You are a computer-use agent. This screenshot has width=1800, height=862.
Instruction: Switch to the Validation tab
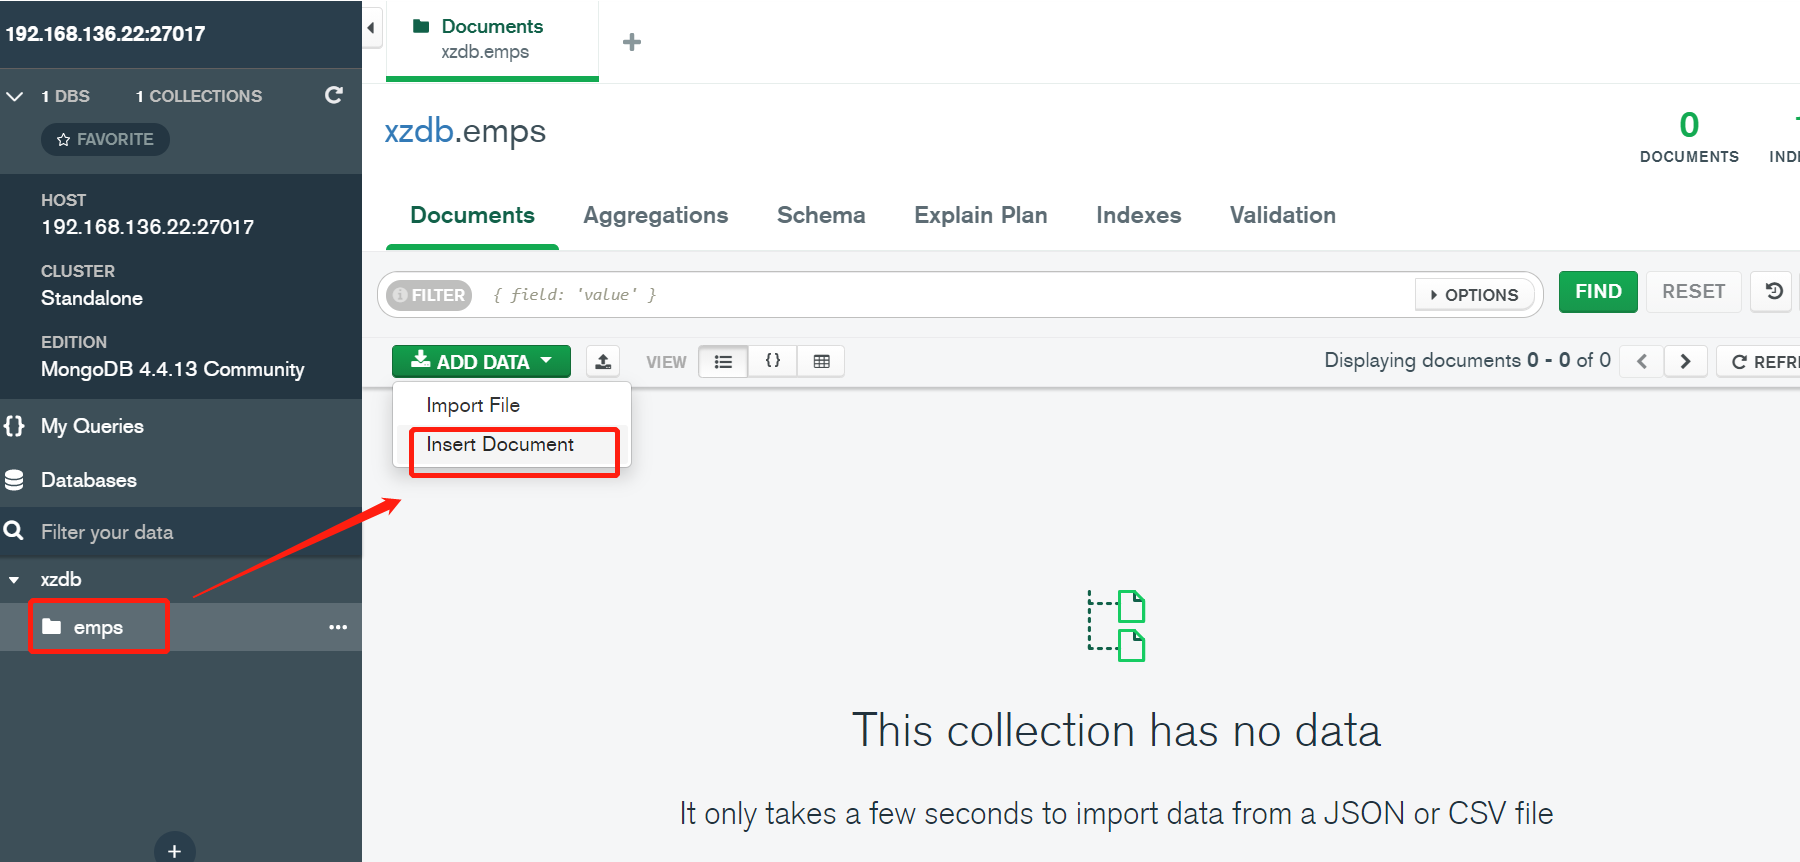[1282, 215]
